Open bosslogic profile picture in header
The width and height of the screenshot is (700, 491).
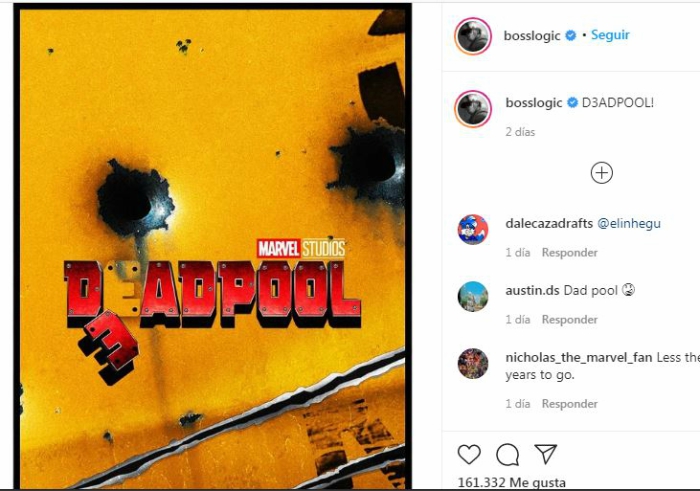[473, 35]
